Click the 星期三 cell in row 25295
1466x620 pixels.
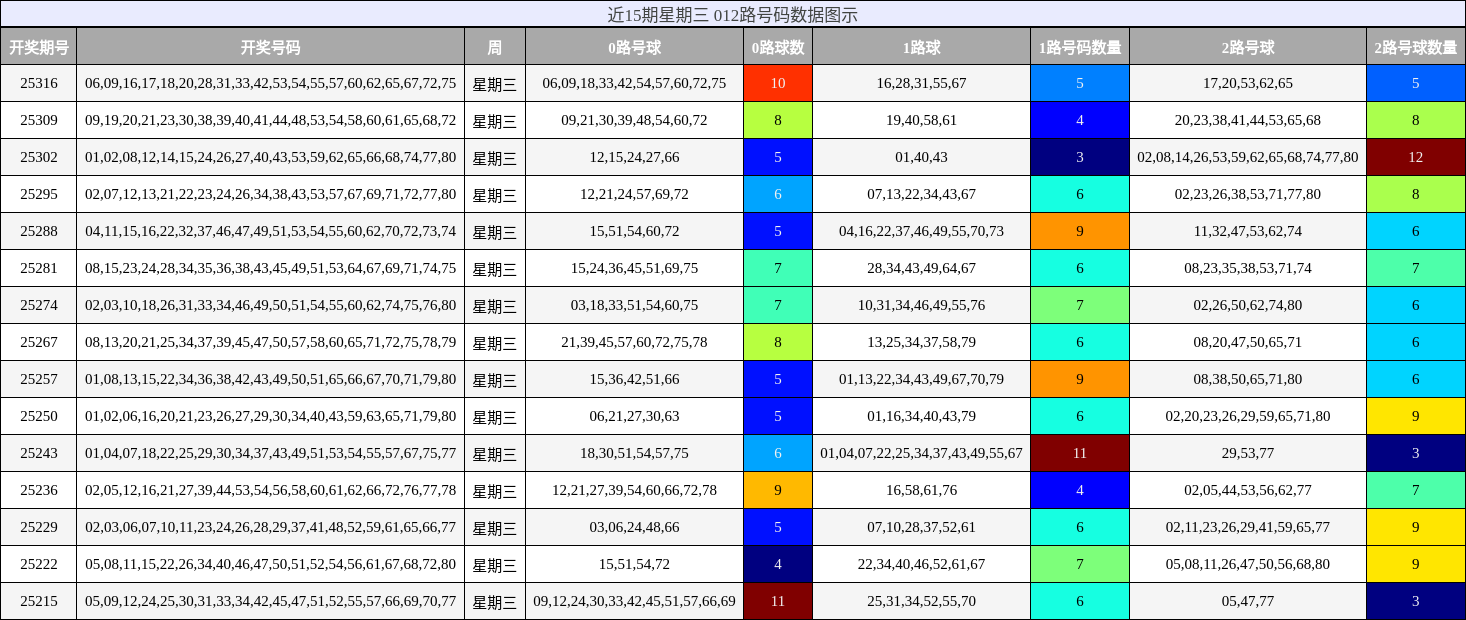(x=495, y=194)
